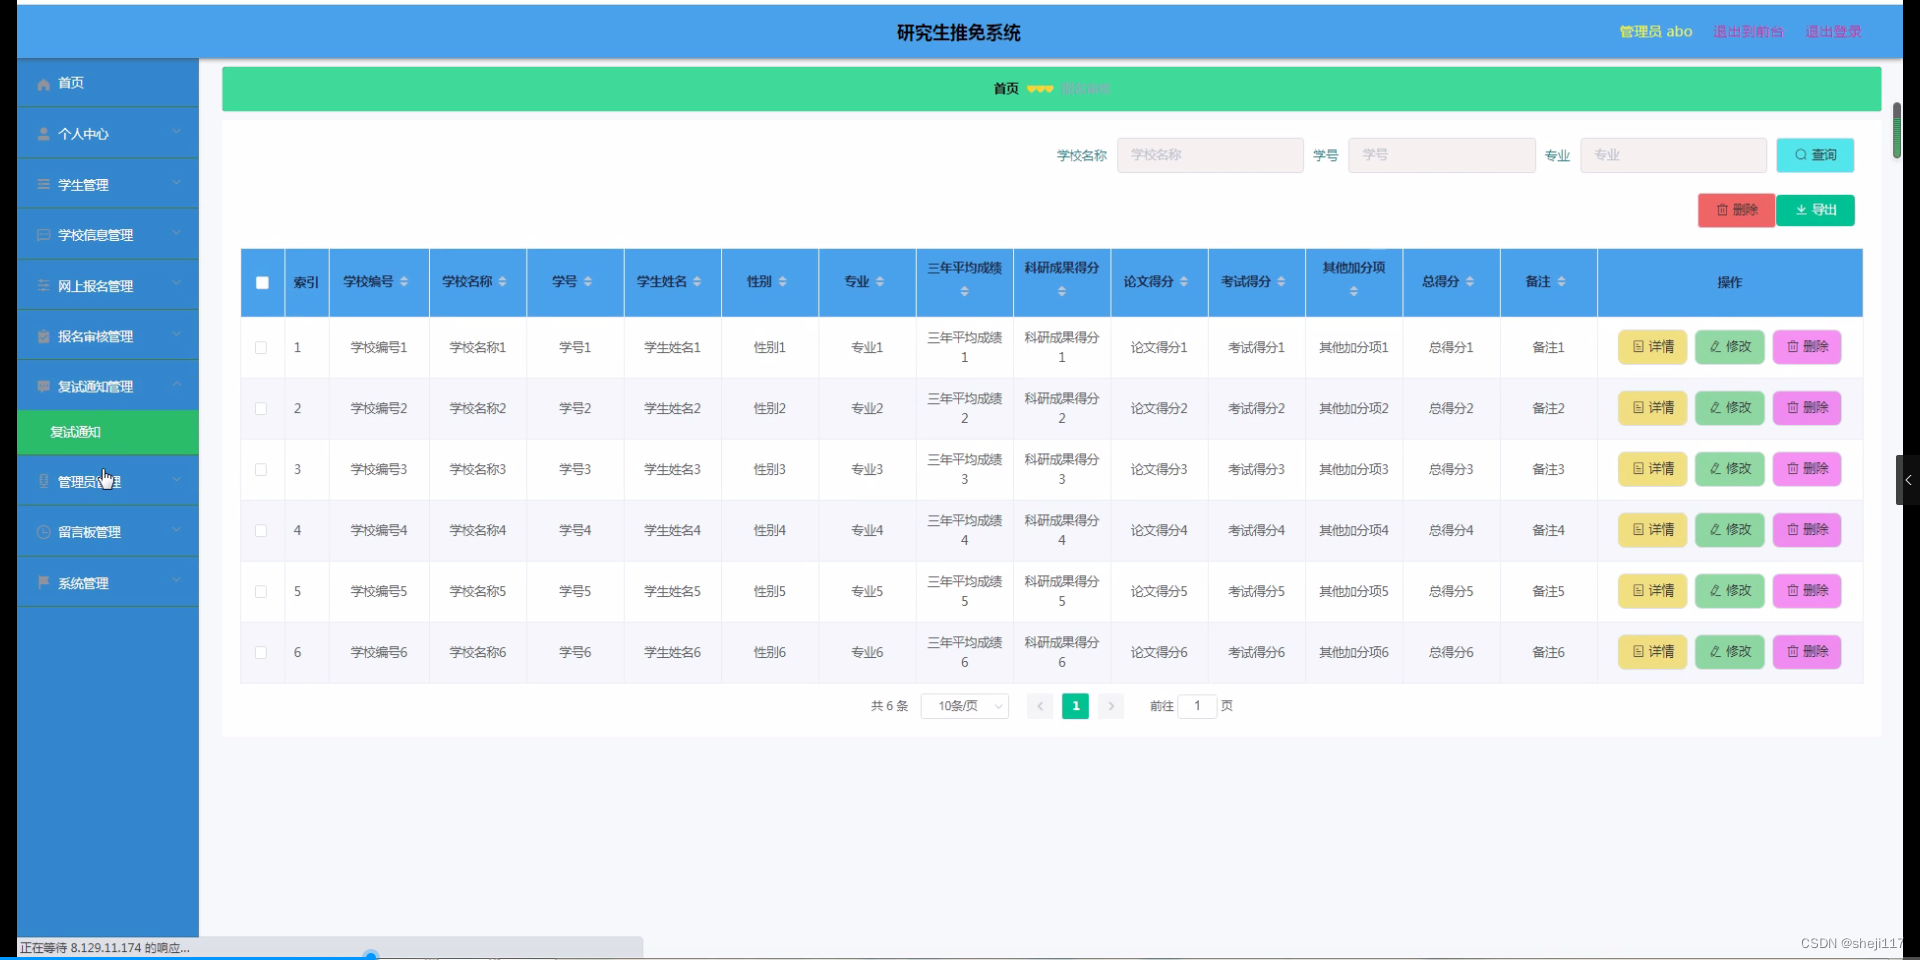1920x960 pixels.
Task: Select the 复试通知 submenu item
Action: [76, 432]
